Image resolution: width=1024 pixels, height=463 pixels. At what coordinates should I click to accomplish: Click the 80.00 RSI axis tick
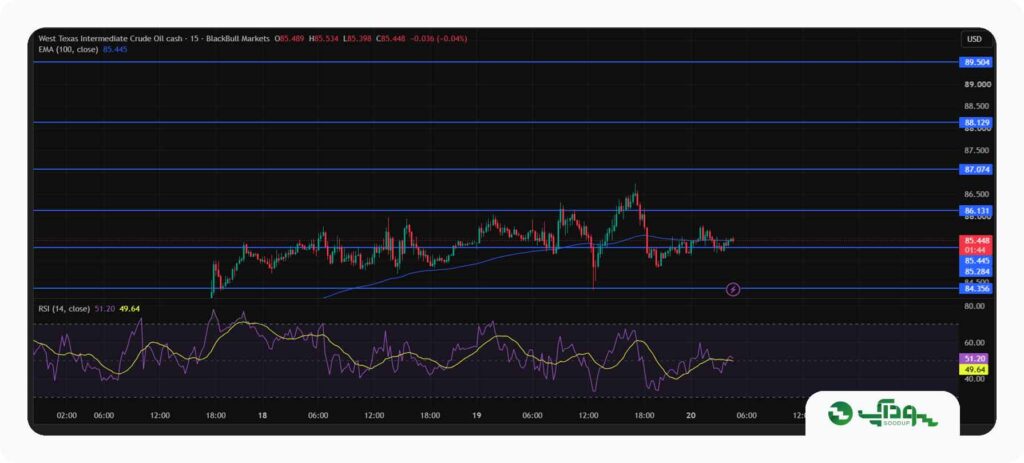(975, 306)
